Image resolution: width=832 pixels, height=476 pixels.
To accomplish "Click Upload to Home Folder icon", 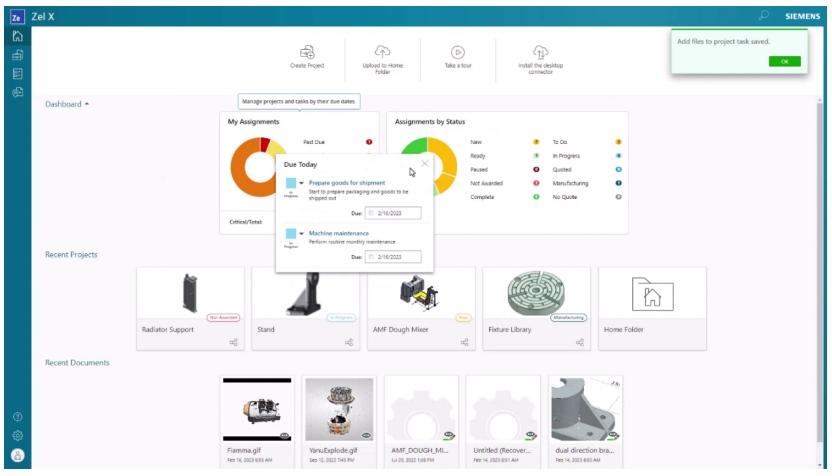I will point(383,52).
